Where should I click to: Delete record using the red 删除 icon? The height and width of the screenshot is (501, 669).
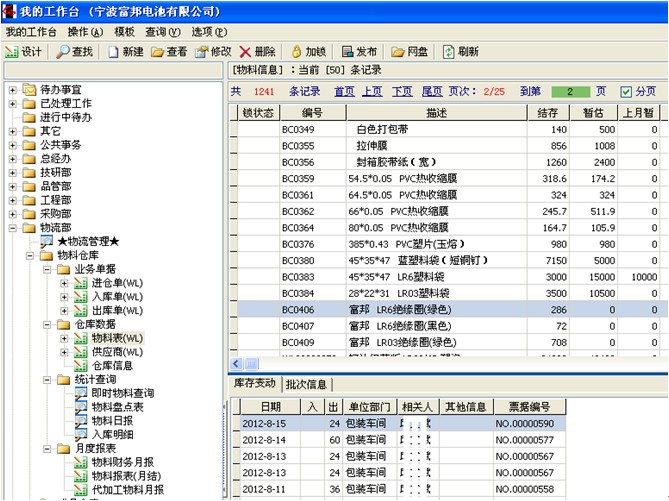click(x=246, y=51)
